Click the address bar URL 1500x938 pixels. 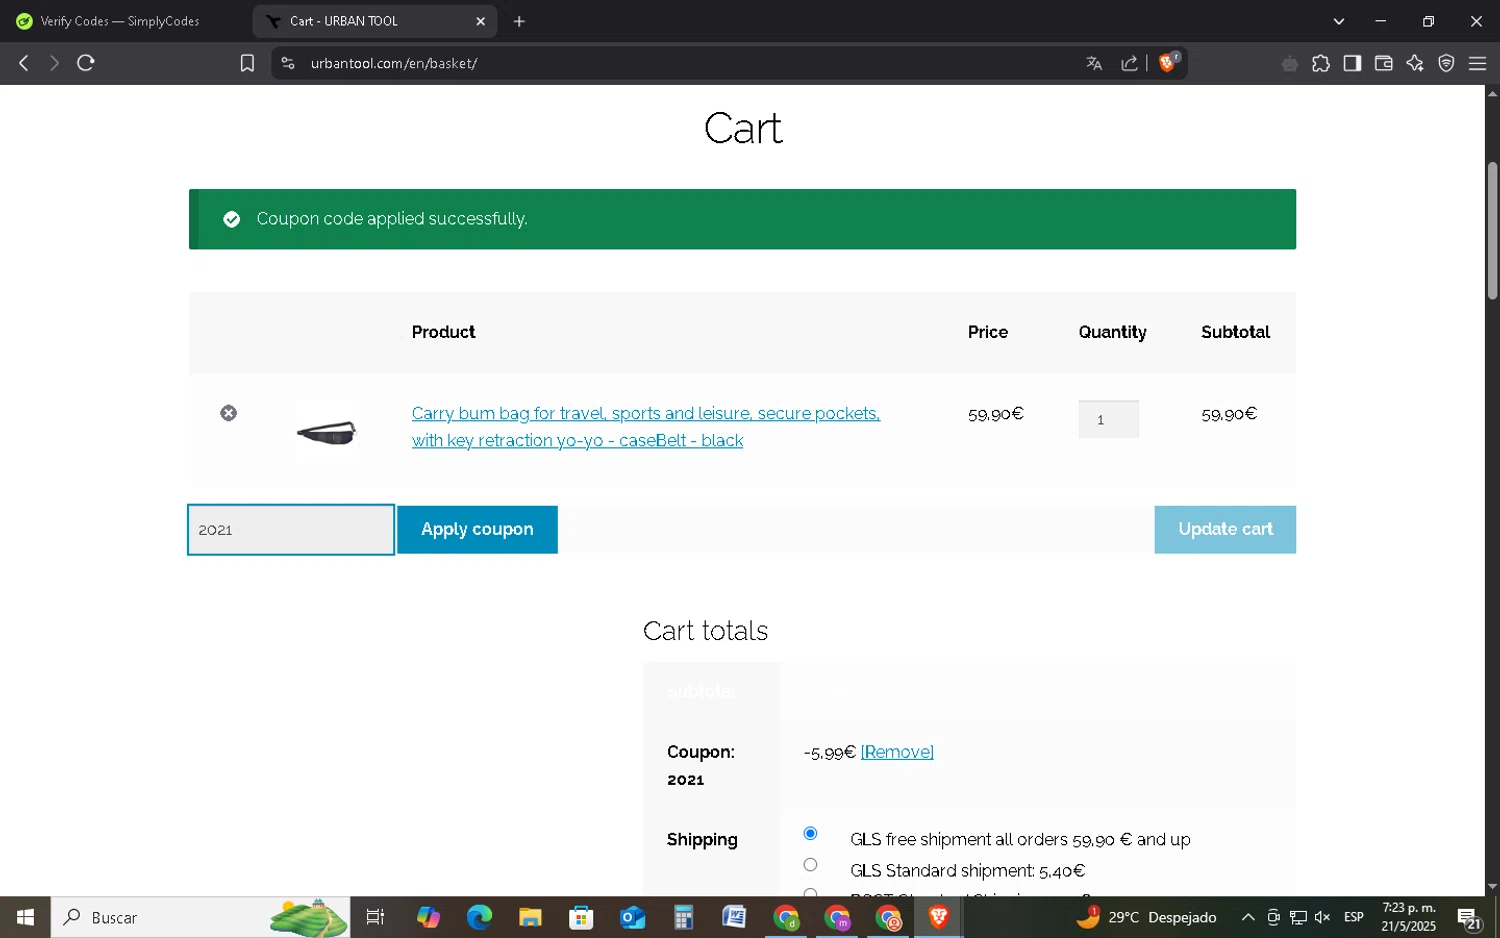pyautogui.click(x=394, y=63)
